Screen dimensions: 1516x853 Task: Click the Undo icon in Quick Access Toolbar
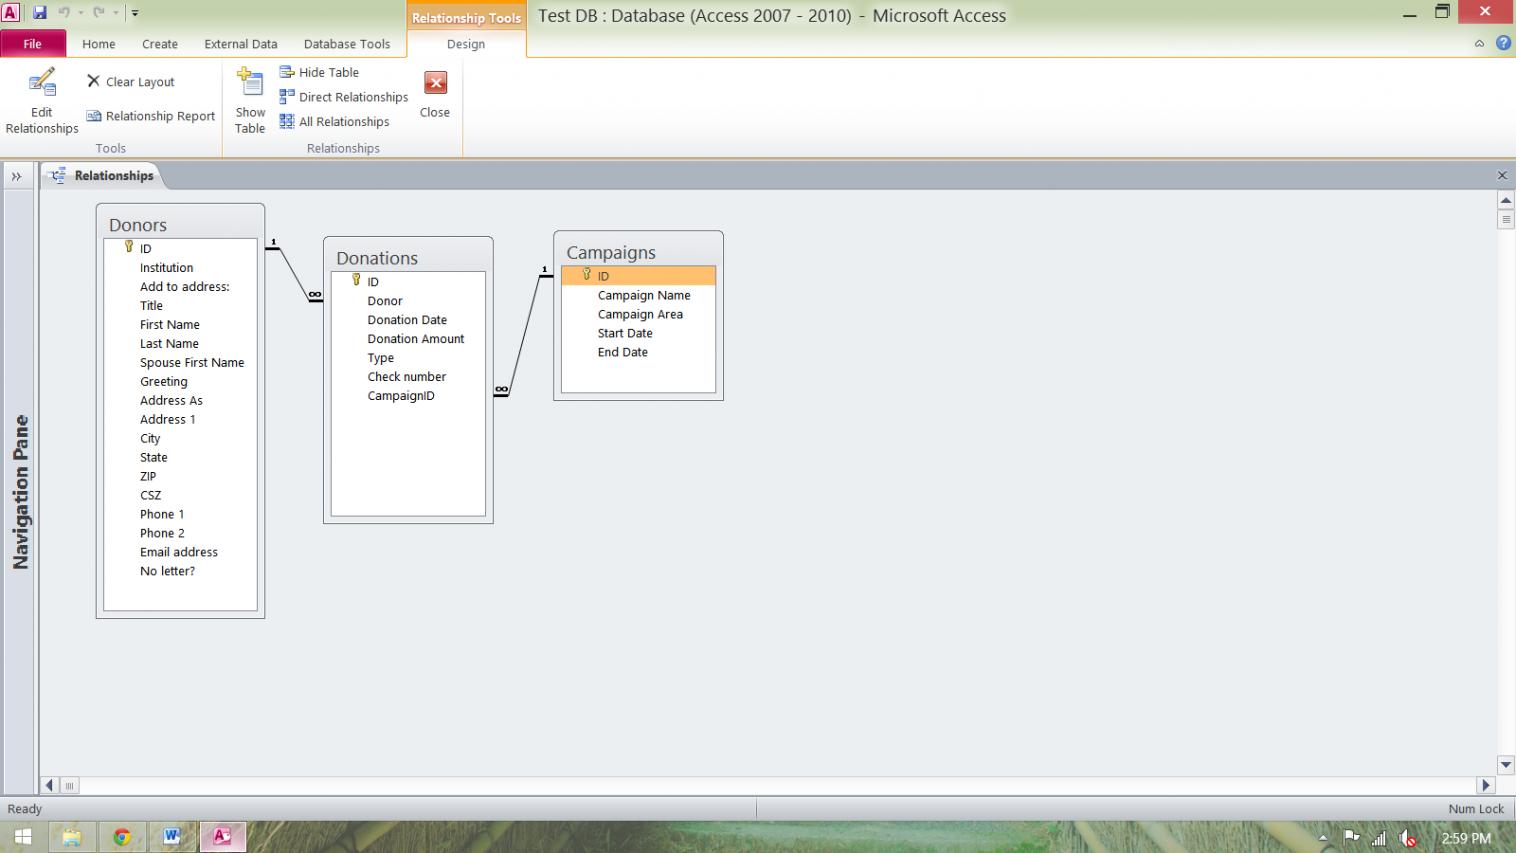pyautogui.click(x=63, y=14)
